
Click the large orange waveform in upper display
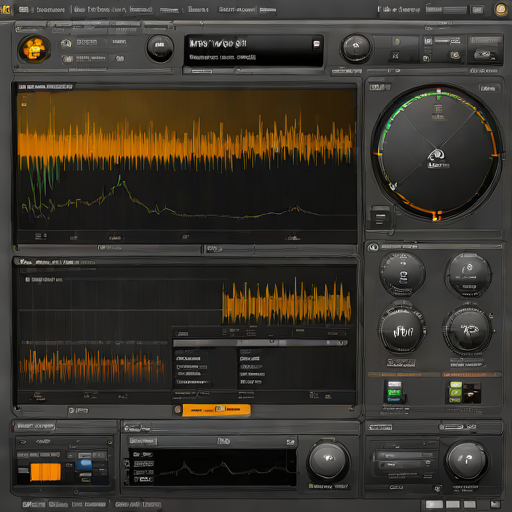coord(185,144)
